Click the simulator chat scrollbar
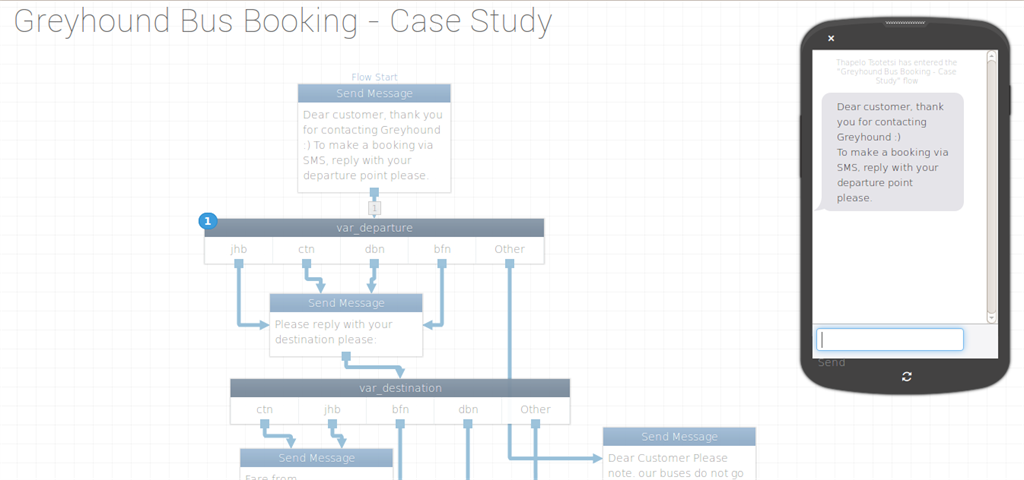This screenshot has height=480, width=1024. click(x=991, y=186)
